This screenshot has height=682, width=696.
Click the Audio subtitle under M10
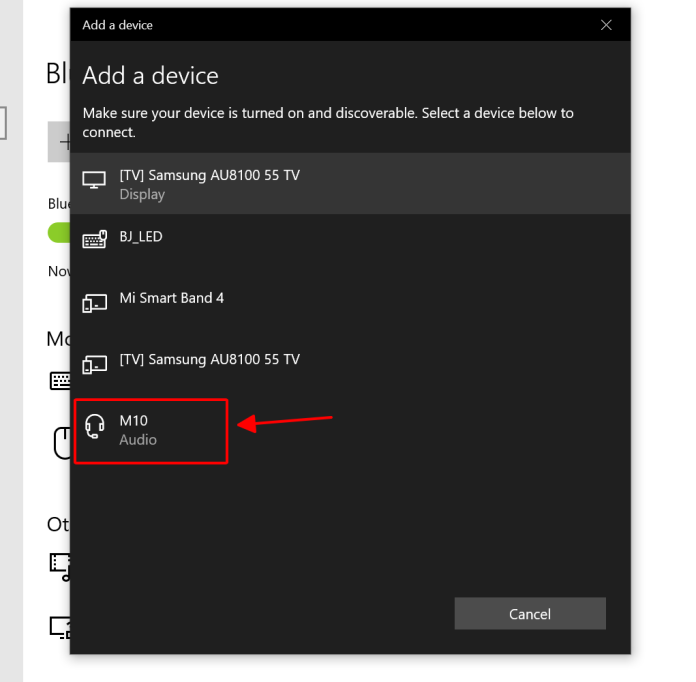coord(138,440)
